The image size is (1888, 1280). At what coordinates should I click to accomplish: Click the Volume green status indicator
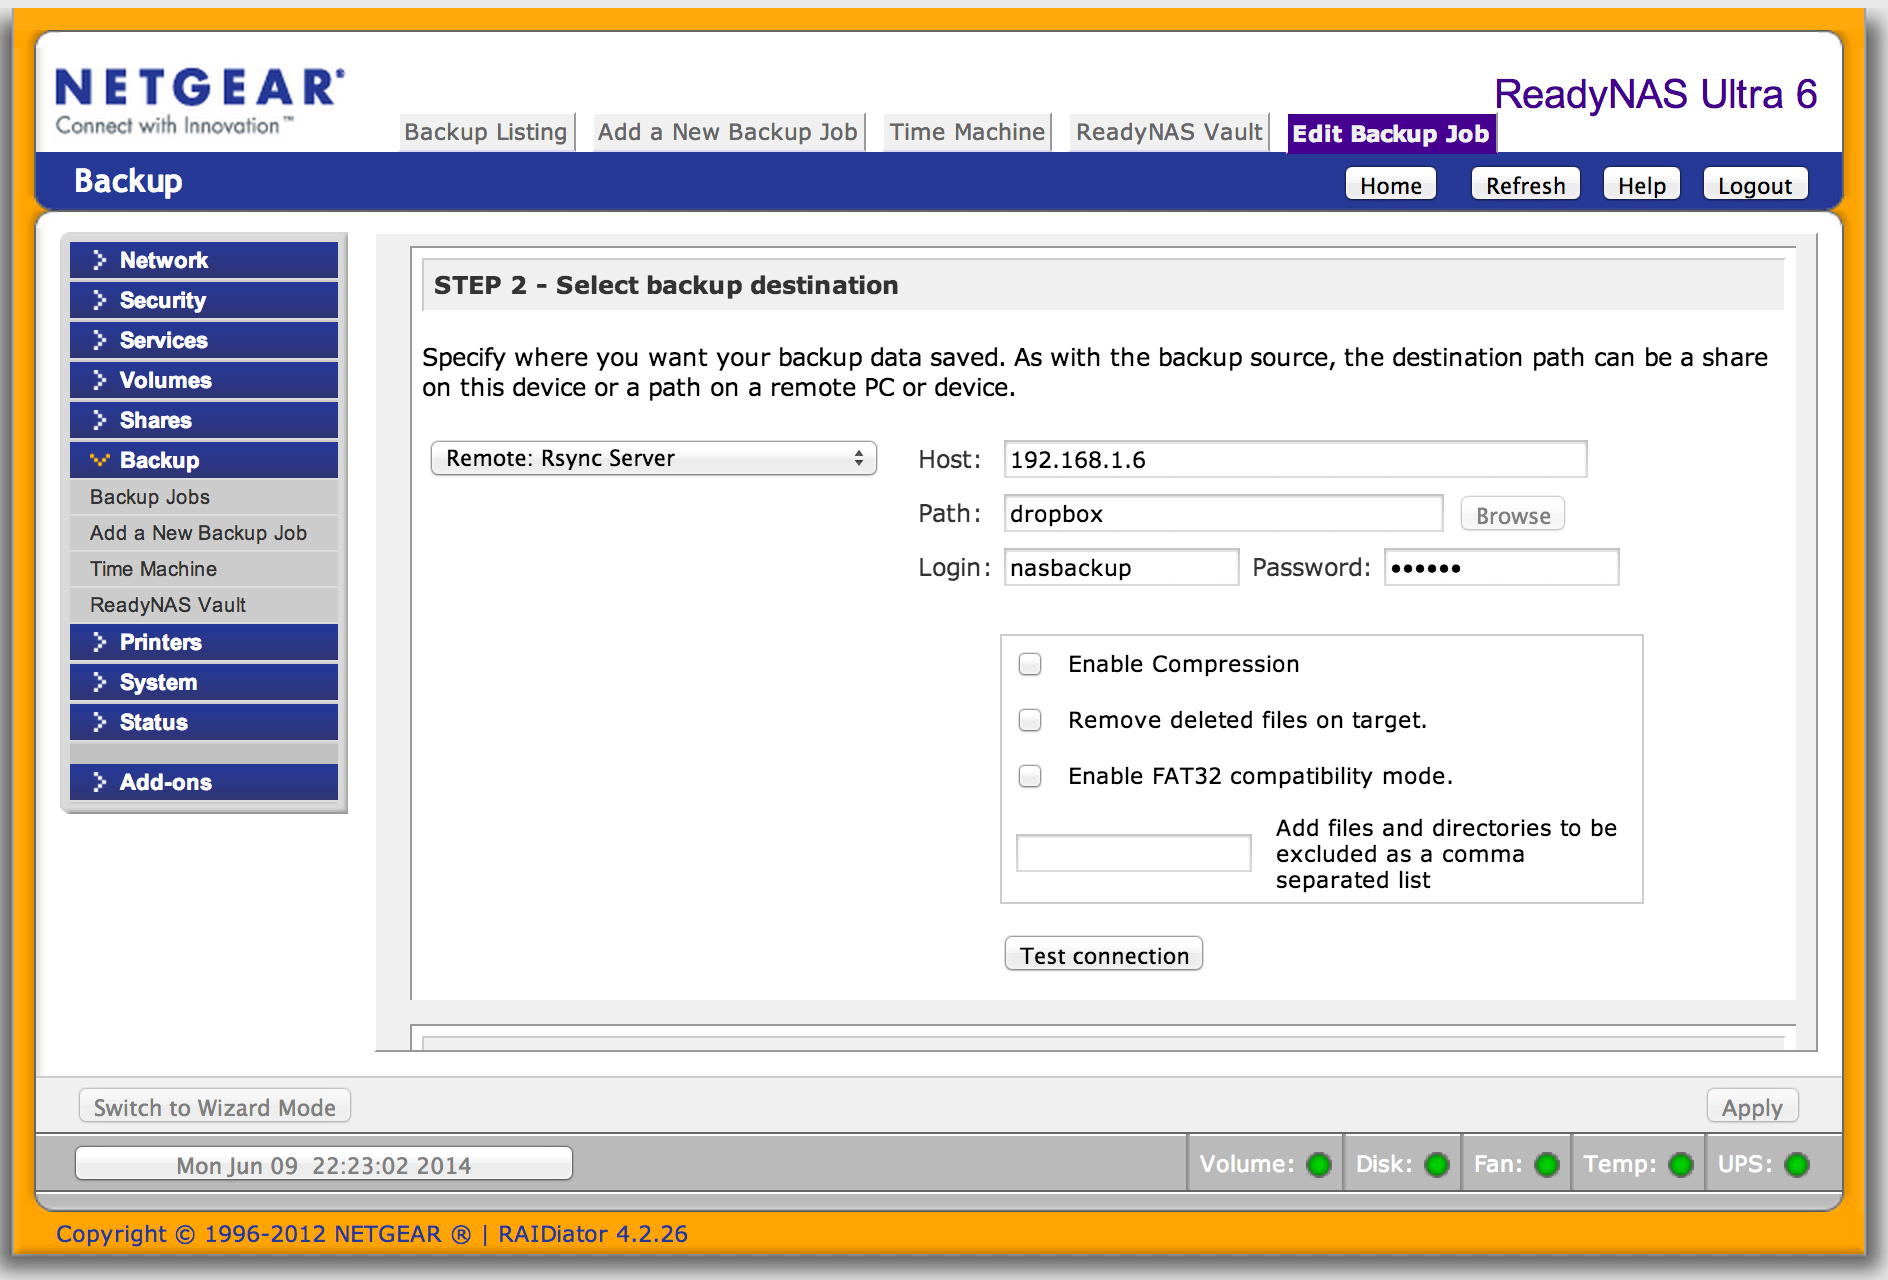click(1319, 1165)
